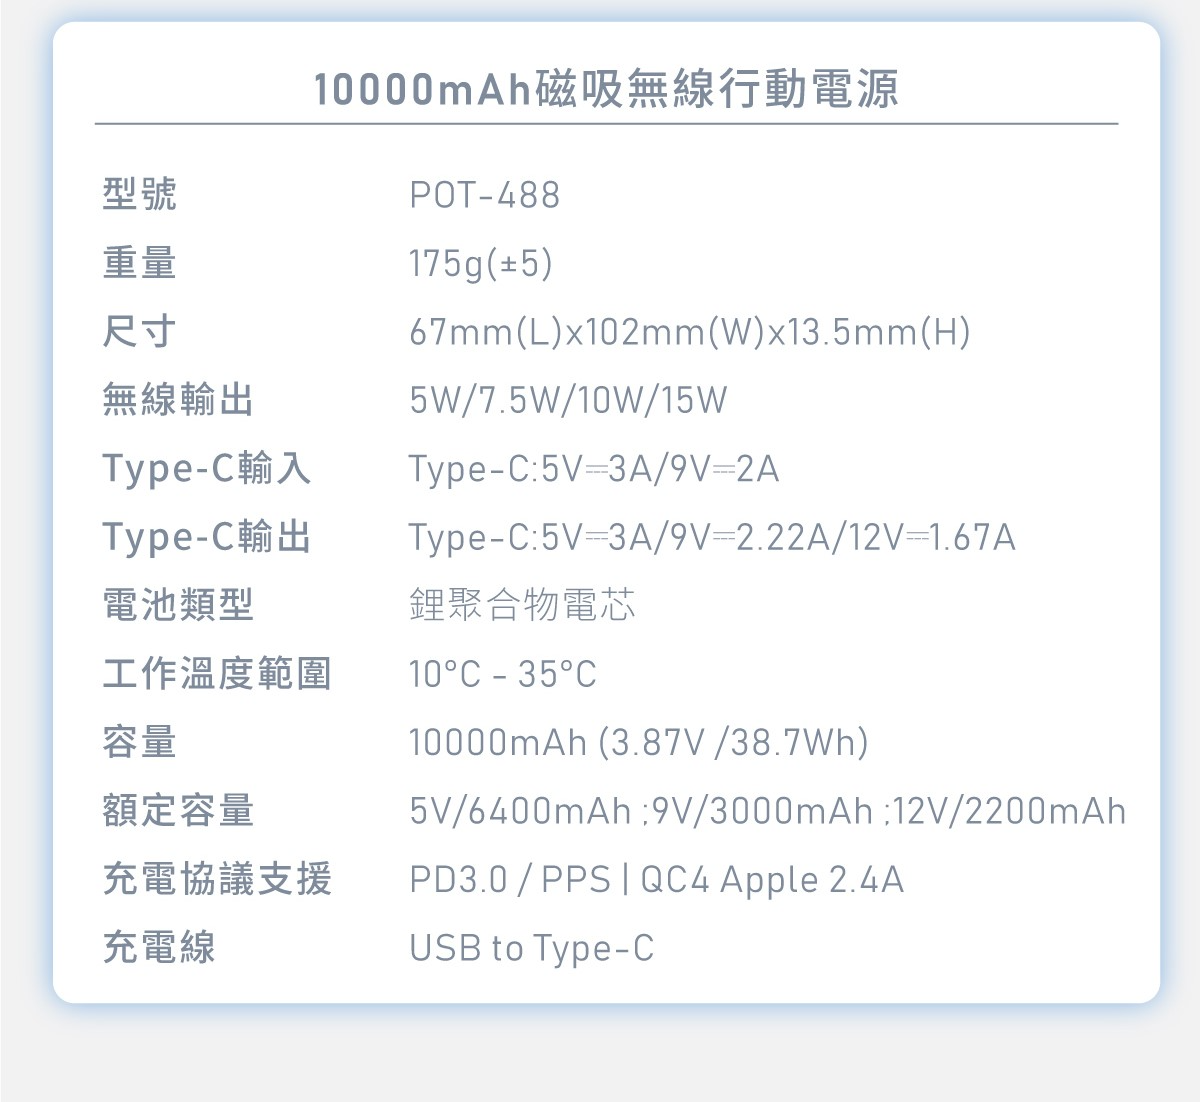Click the Type-C output value ending in 12V⎓1.67A
Viewport: 1200px width, 1102px height.
(712, 538)
